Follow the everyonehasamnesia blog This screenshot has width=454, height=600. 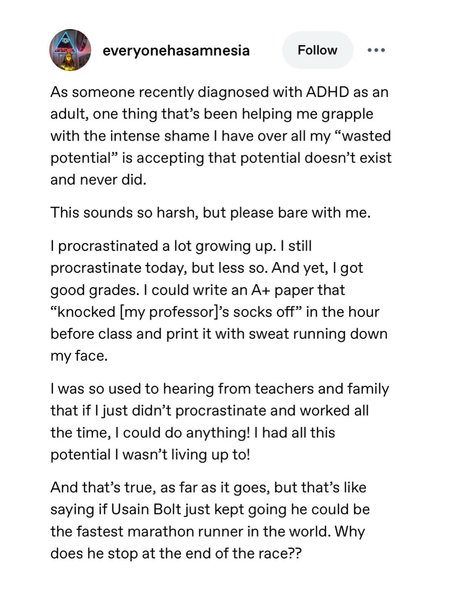click(317, 50)
